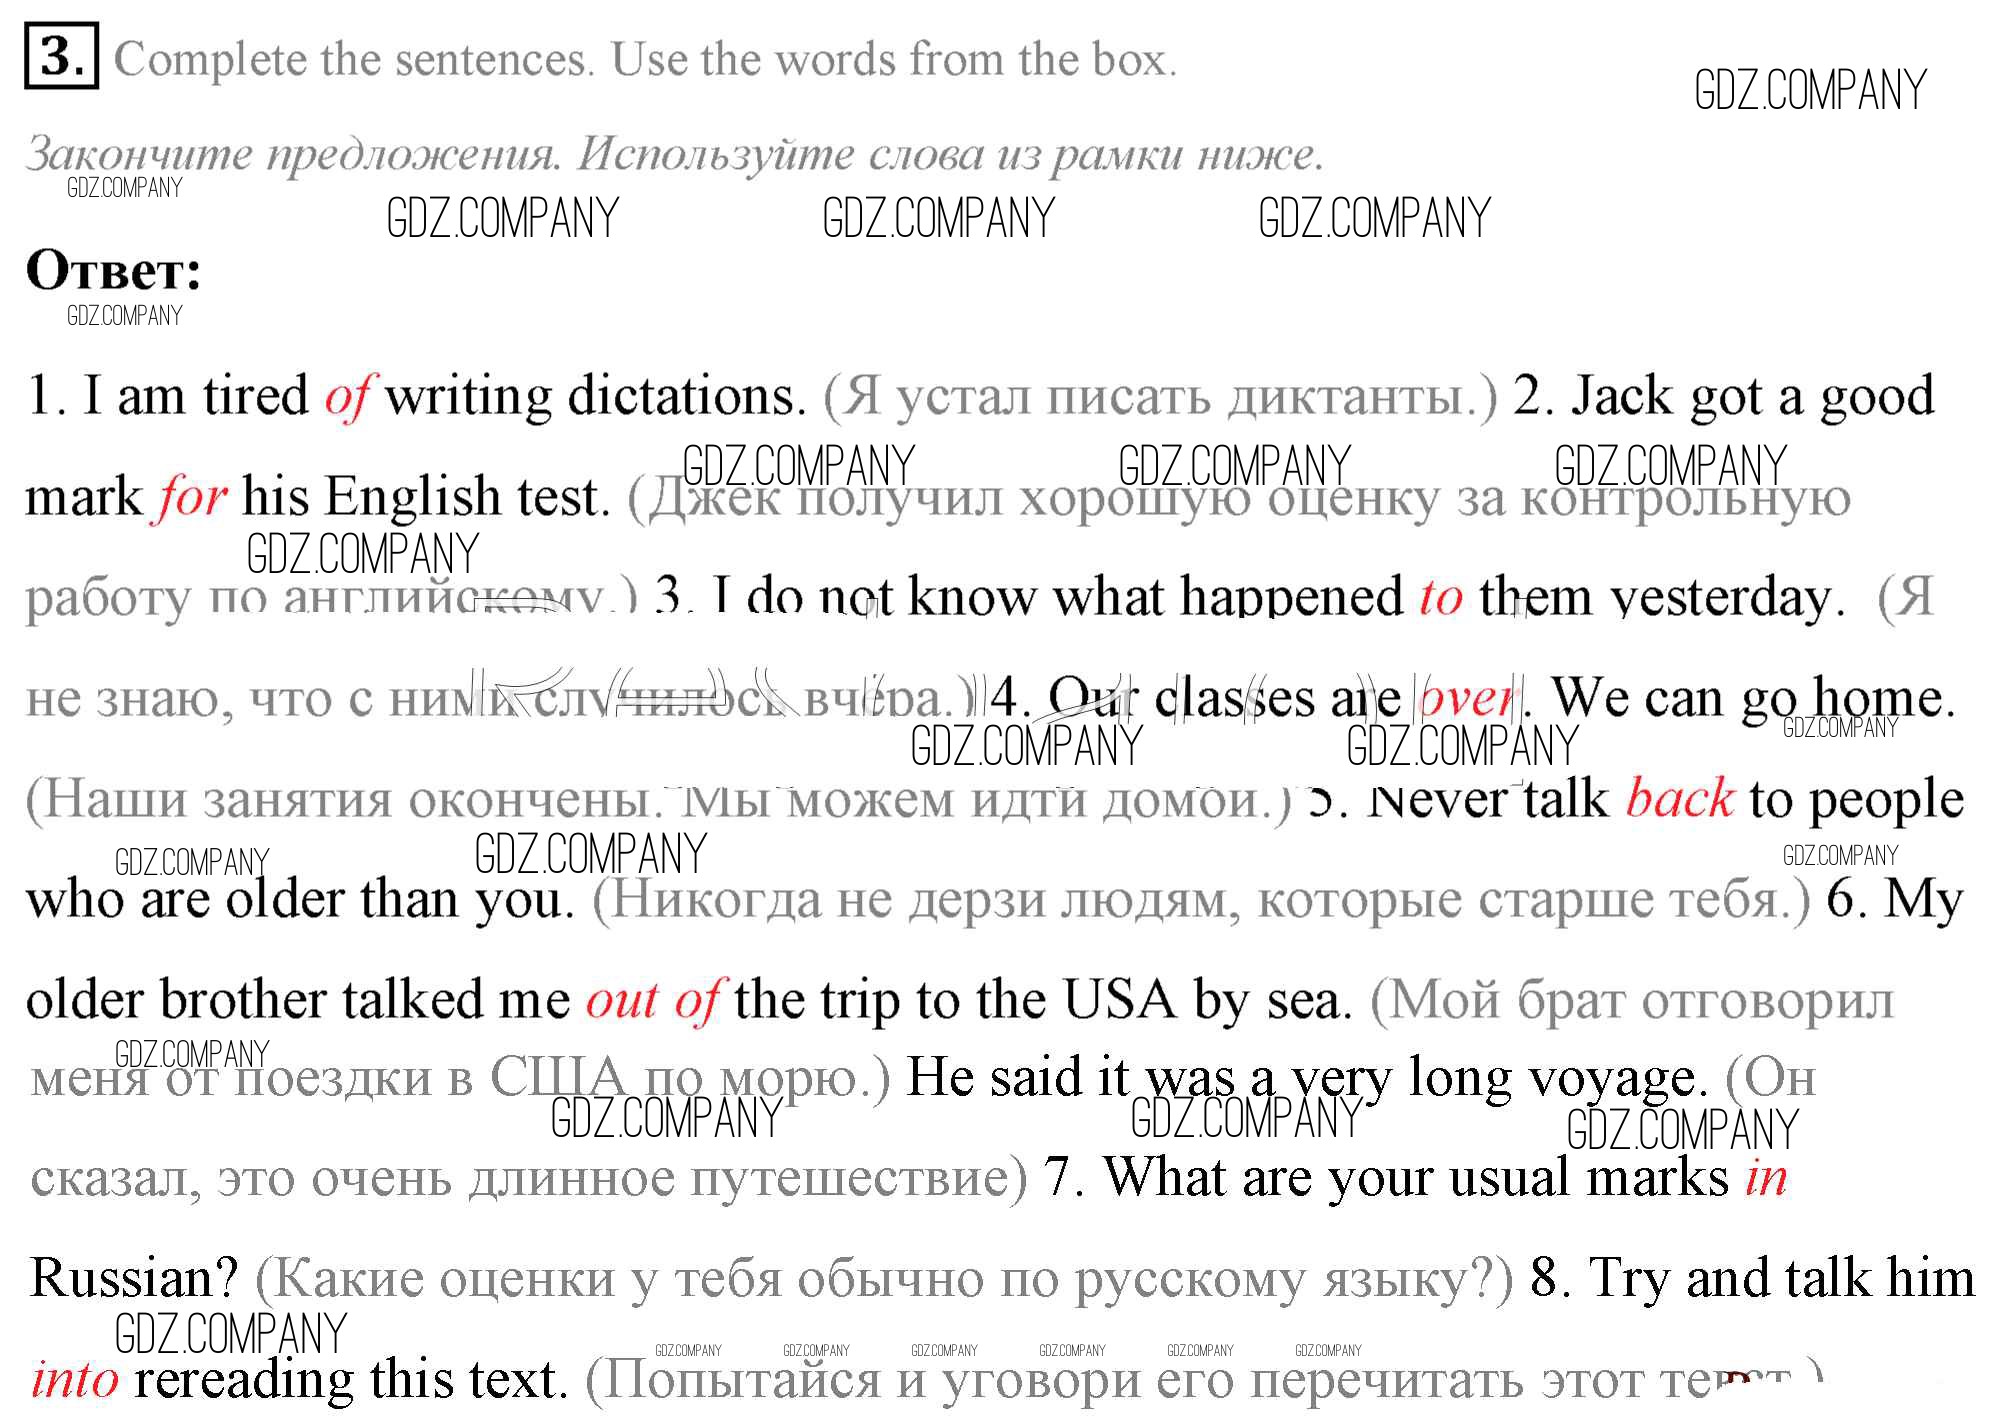Click the red word "into" before "rereading"
The height and width of the screenshot is (1424, 1999).
(x=75, y=1380)
